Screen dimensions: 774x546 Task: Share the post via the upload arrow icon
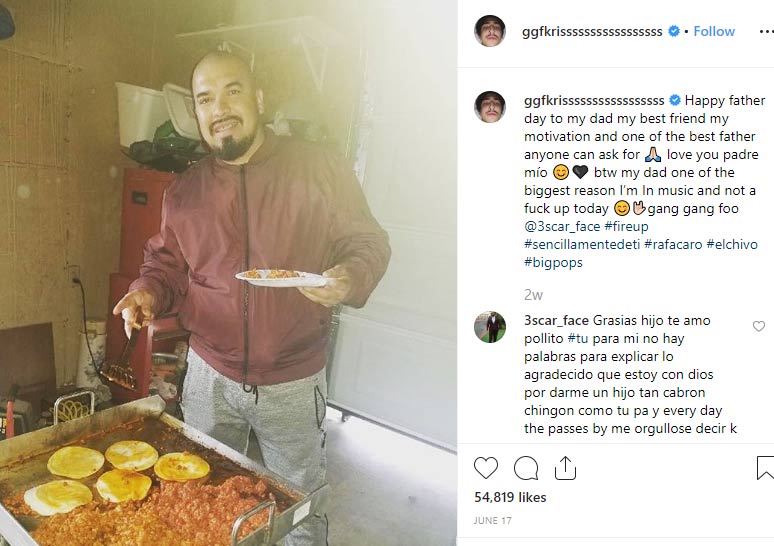565,468
